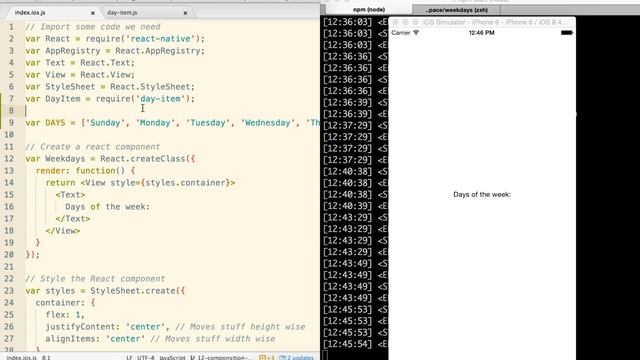Screen dimensions: 640x360
Task: Click empty line 8 with the text cursor
Action: 172,111
